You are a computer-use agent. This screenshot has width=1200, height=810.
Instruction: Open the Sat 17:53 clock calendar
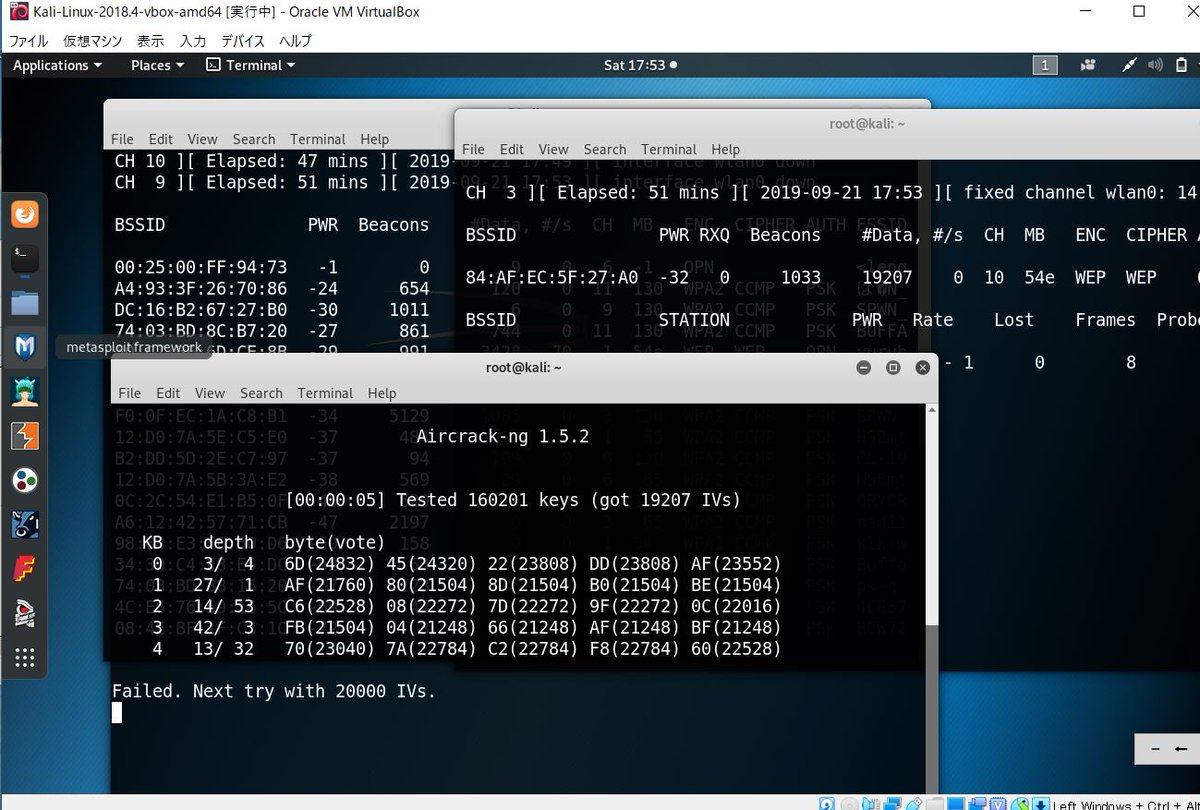640,65
